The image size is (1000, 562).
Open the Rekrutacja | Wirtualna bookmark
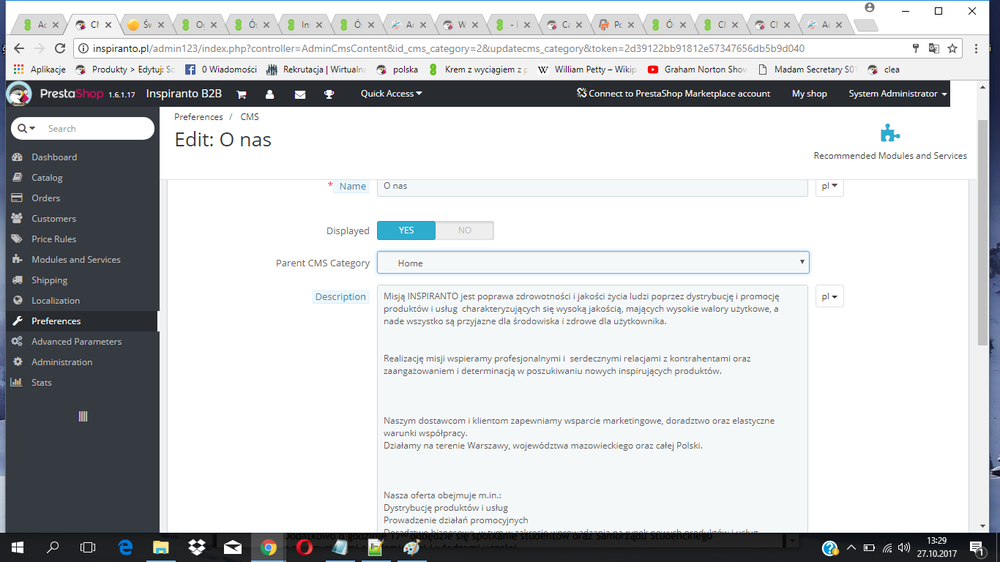click(317, 70)
